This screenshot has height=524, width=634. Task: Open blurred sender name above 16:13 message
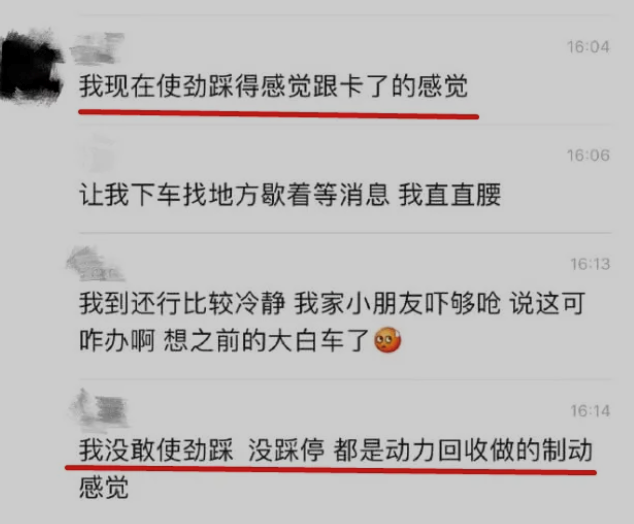coord(95,264)
